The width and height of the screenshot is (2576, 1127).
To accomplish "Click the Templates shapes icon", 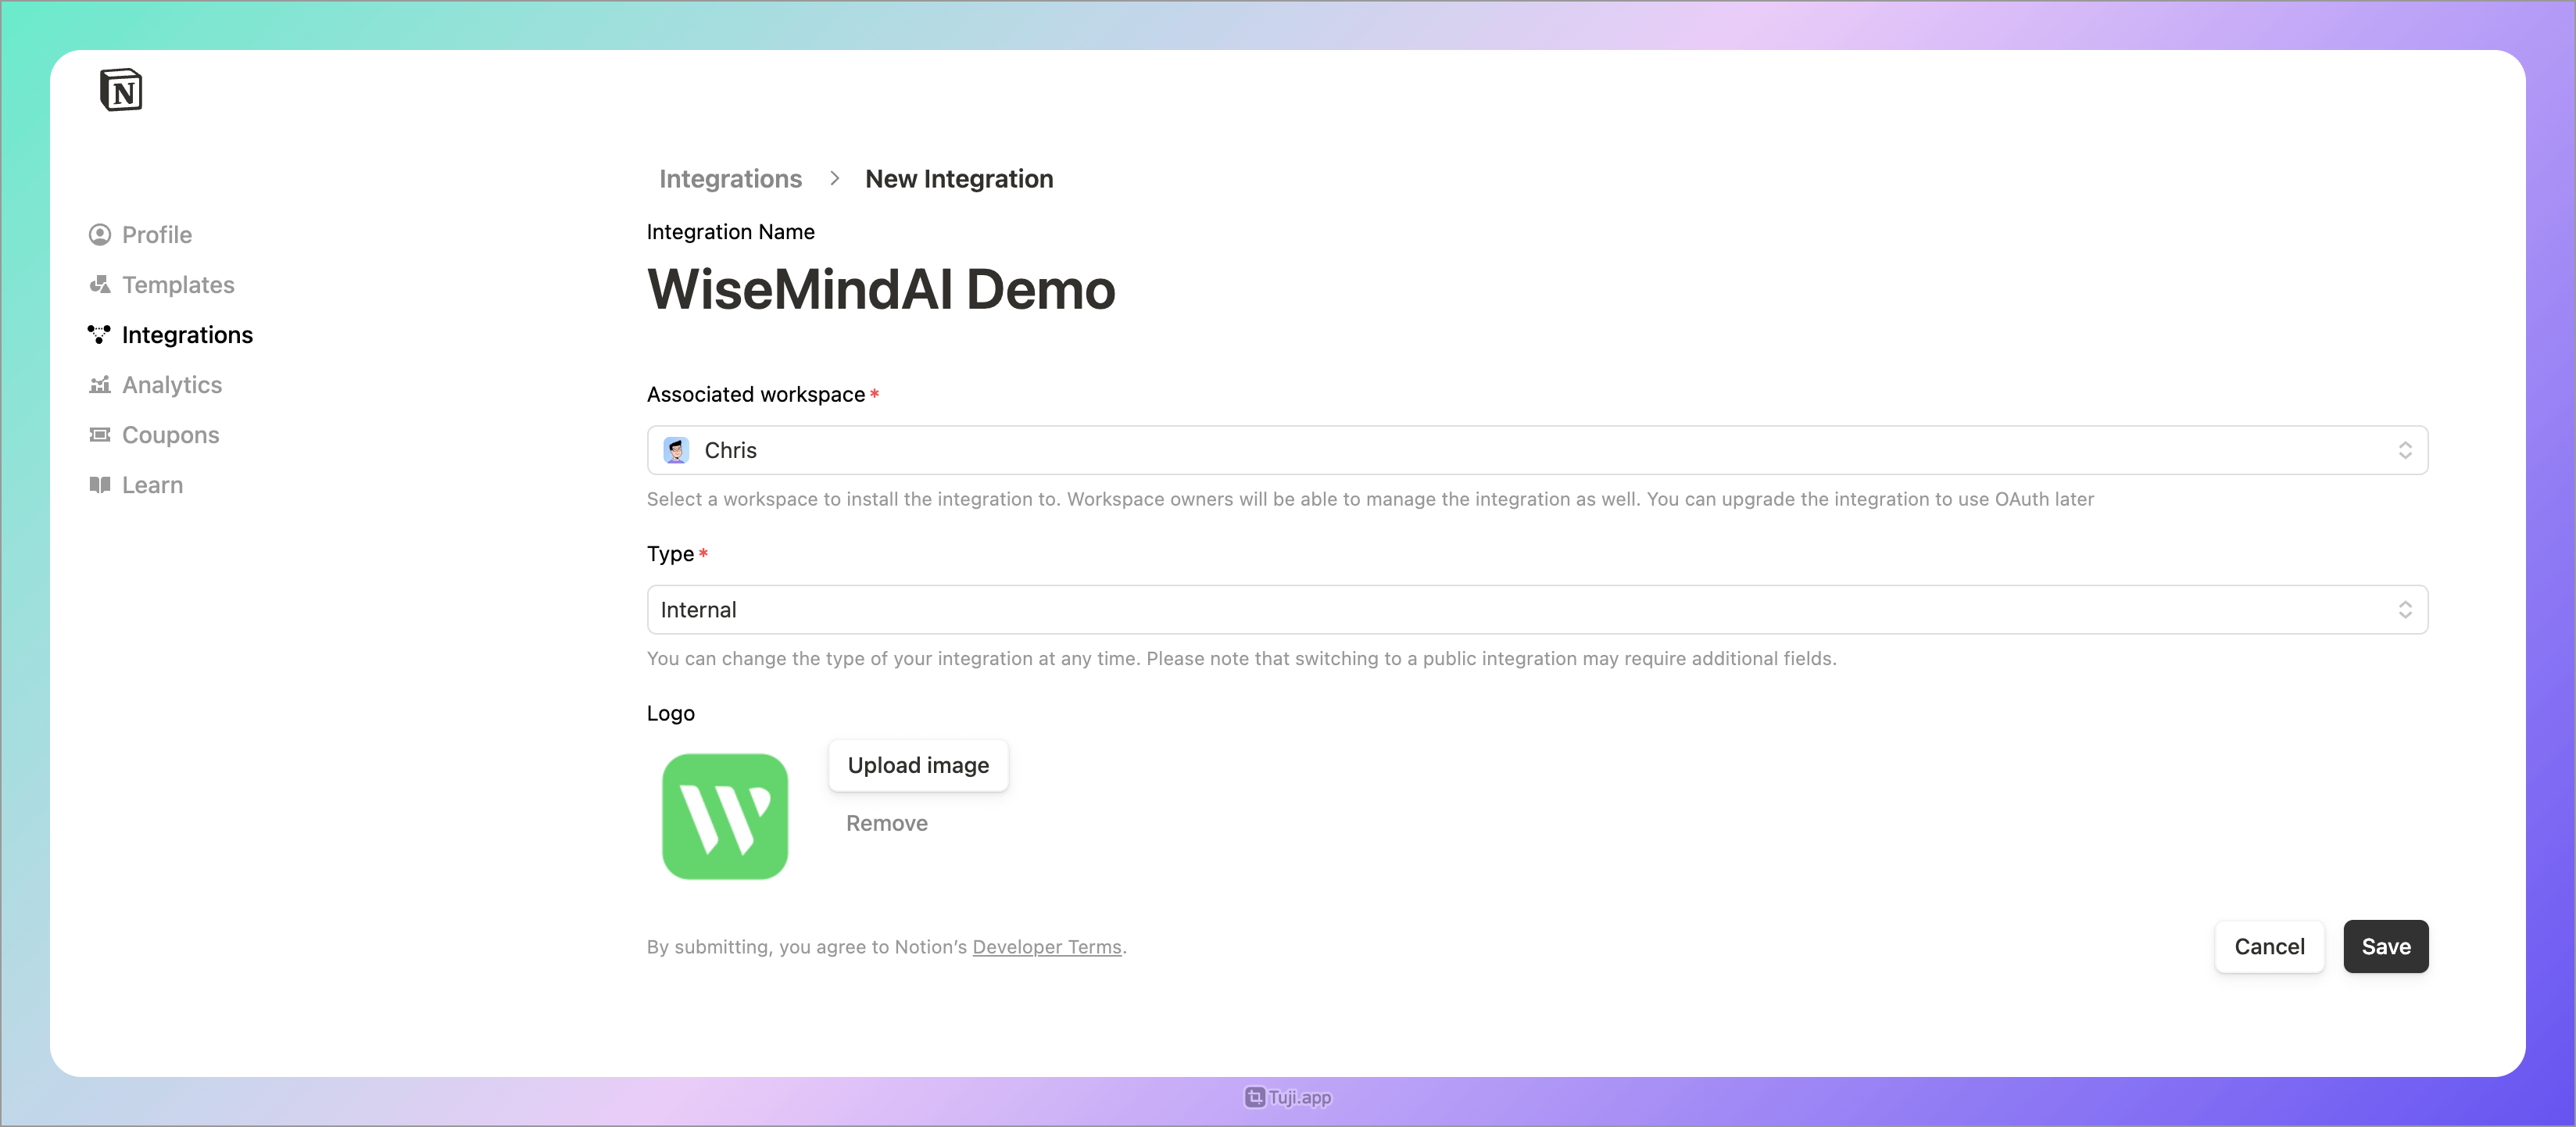I will click(x=99, y=285).
